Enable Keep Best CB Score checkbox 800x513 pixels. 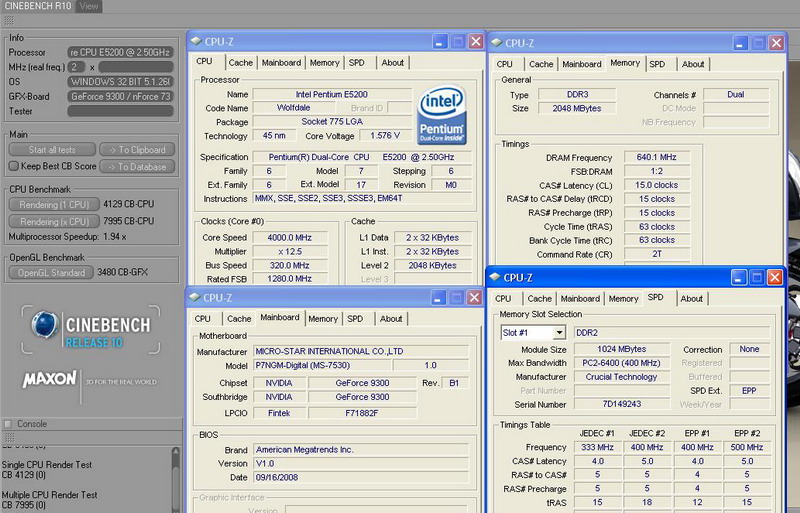pyautogui.click(x=14, y=166)
